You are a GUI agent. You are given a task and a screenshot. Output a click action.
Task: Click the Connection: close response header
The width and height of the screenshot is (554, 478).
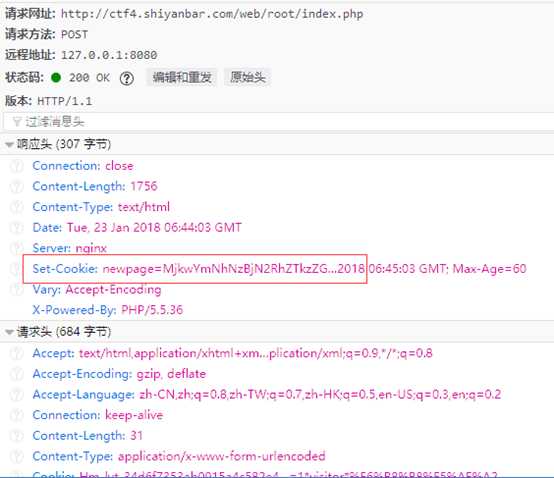83,166
